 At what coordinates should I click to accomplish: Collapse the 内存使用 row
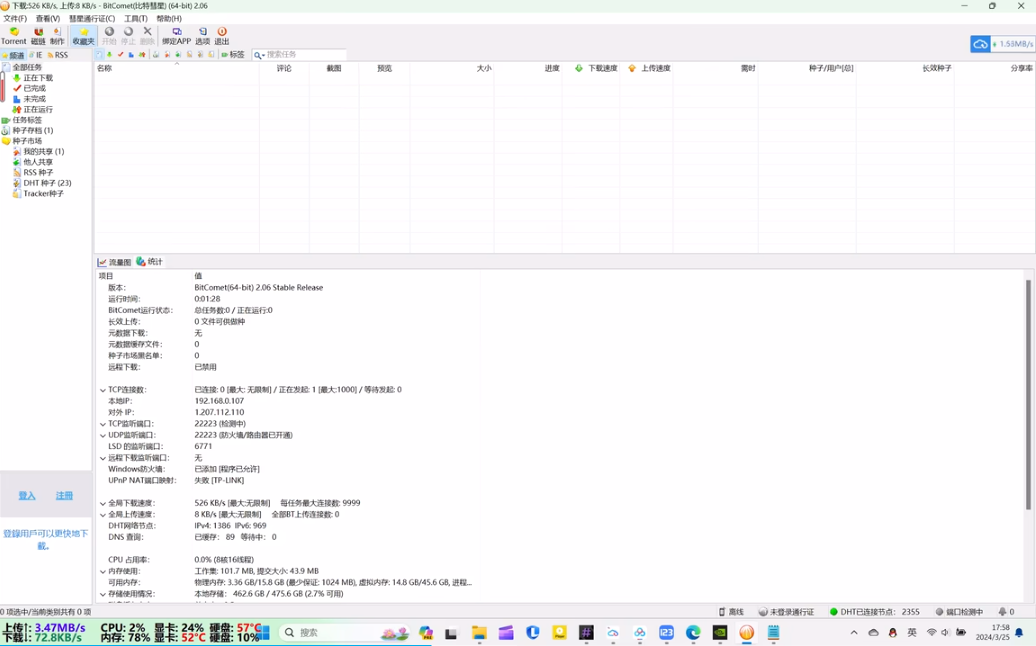[103, 571]
